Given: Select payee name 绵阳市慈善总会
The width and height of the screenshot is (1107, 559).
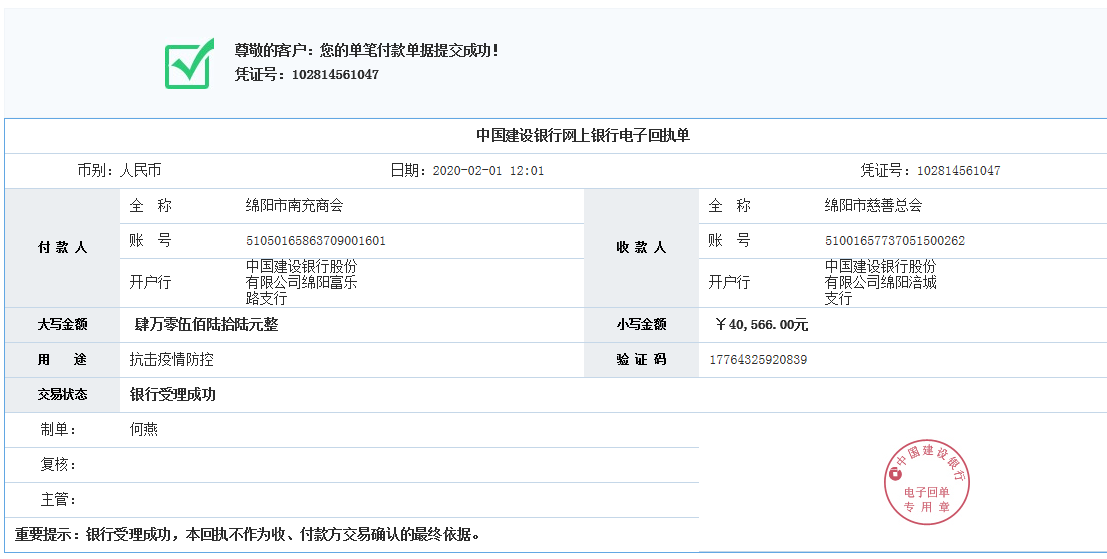Looking at the screenshot, I should pyautogui.click(x=873, y=205).
